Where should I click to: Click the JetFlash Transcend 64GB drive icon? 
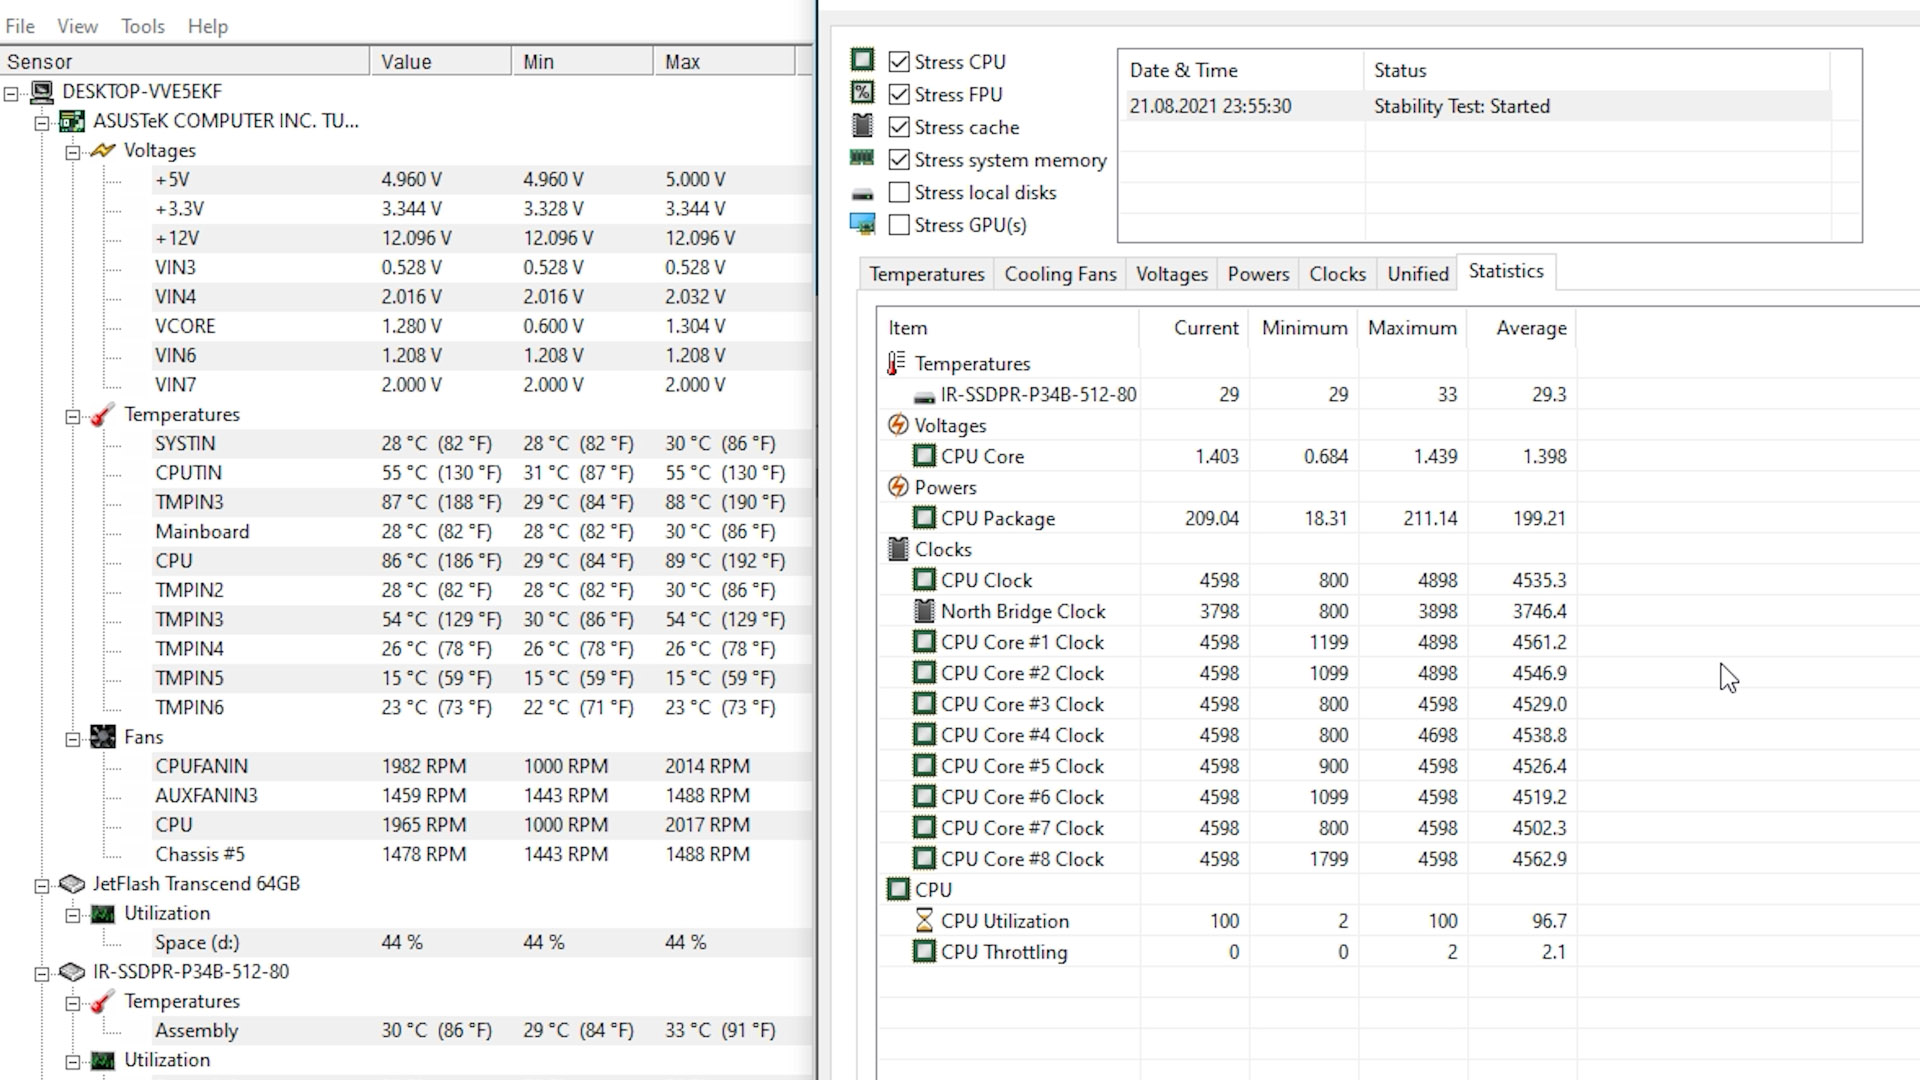[72, 884]
